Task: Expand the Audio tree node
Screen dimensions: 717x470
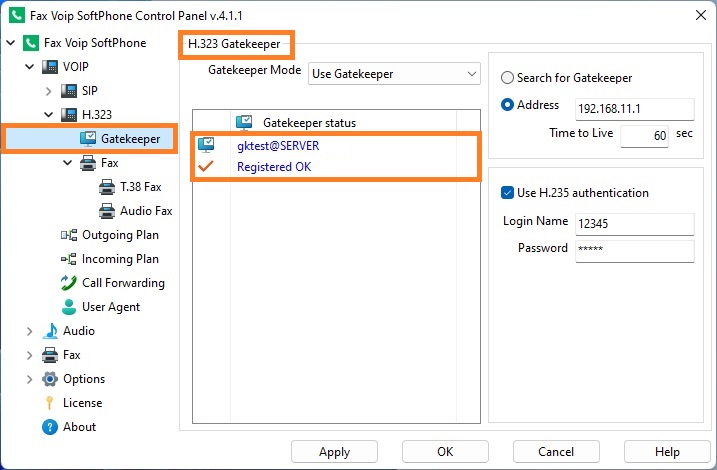Action: pyautogui.click(x=29, y=331)
